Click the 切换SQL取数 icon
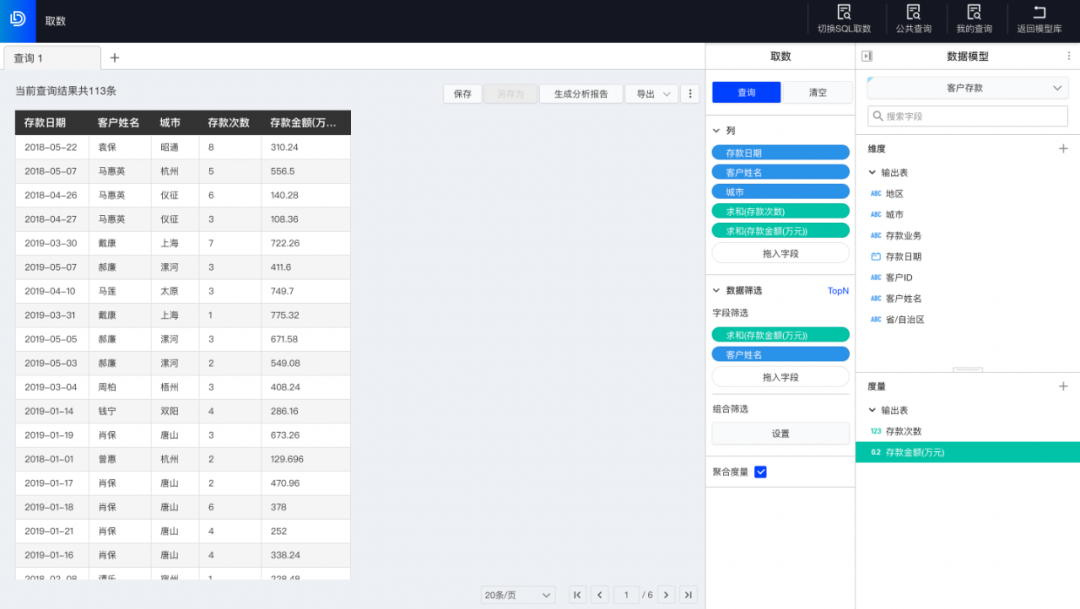1080x609 pixels. pos(844,13)
